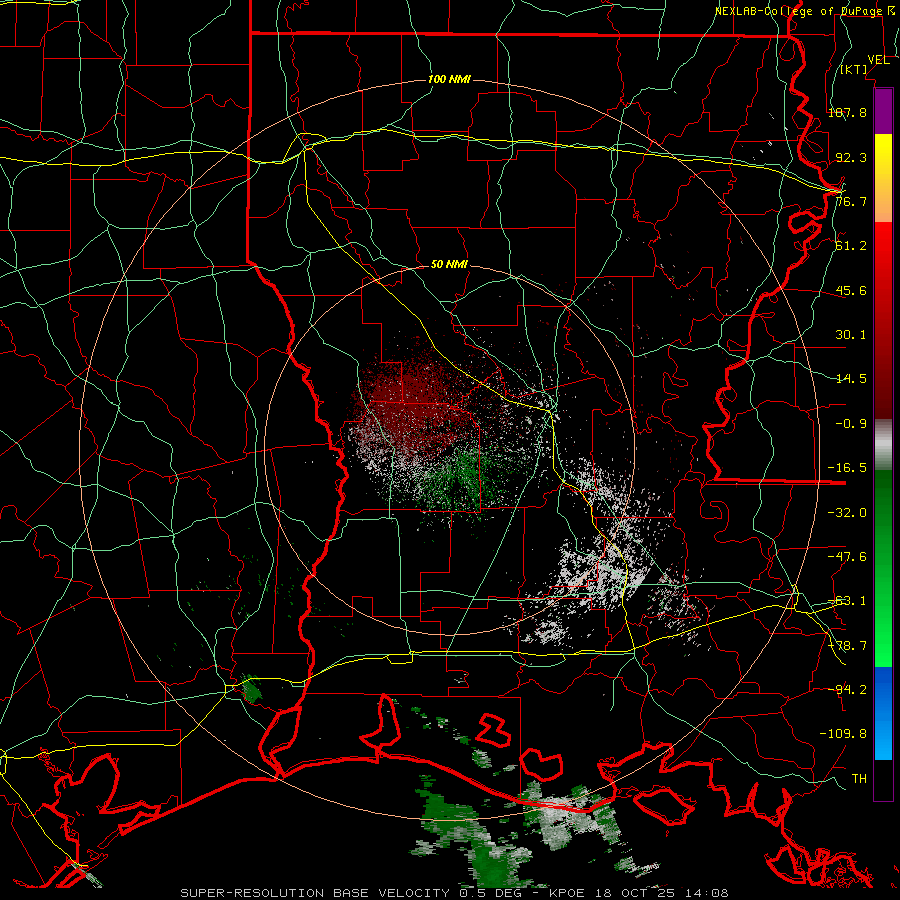The width and height of the screenshot is (900, 900).
Task: Select the 14.5 scale value
Action: click(x=851, y=379)
